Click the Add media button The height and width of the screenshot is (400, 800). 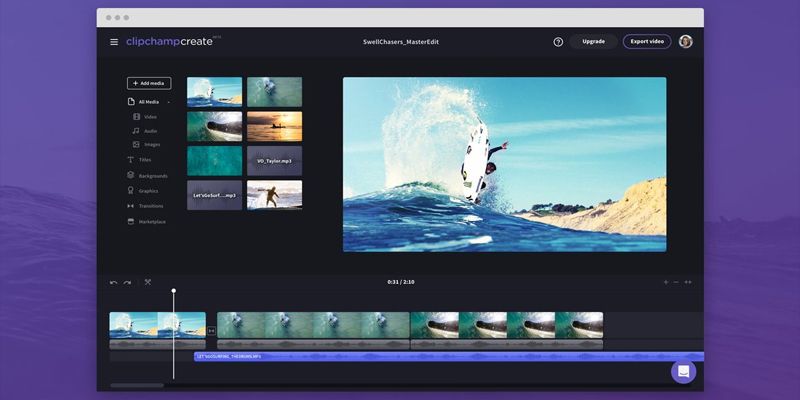click(149, 83)
